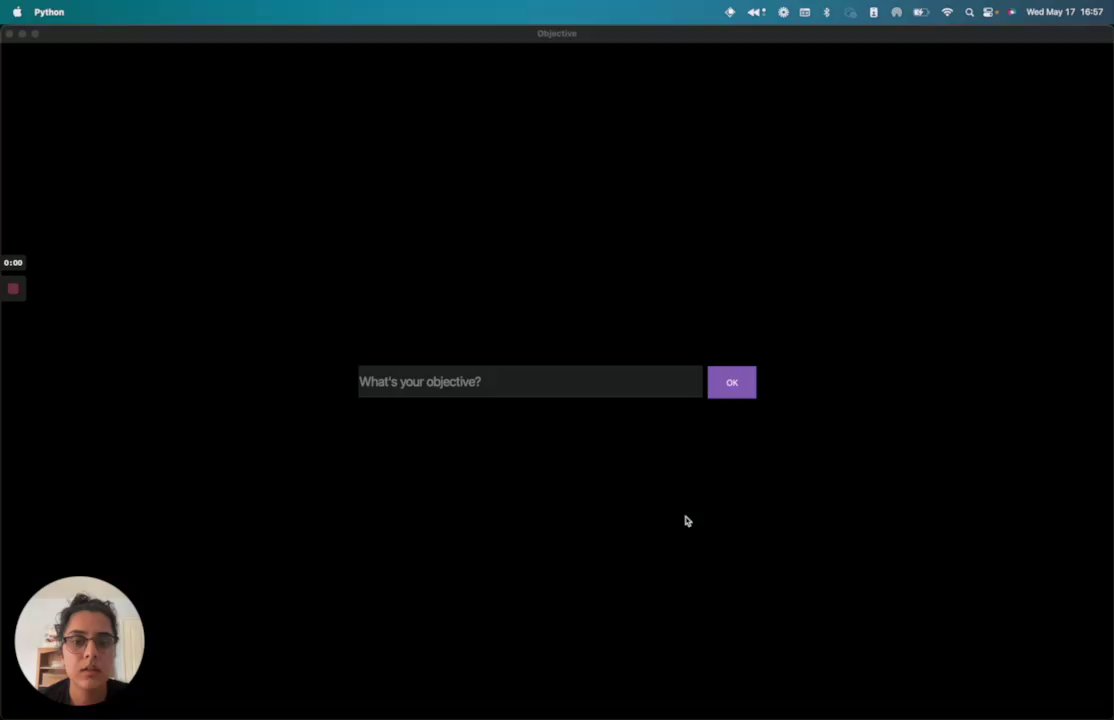This screenshot has width=1114, height=720.
Task: Click the diamond-shaped menu bar icon
Action: coord(730,12)
